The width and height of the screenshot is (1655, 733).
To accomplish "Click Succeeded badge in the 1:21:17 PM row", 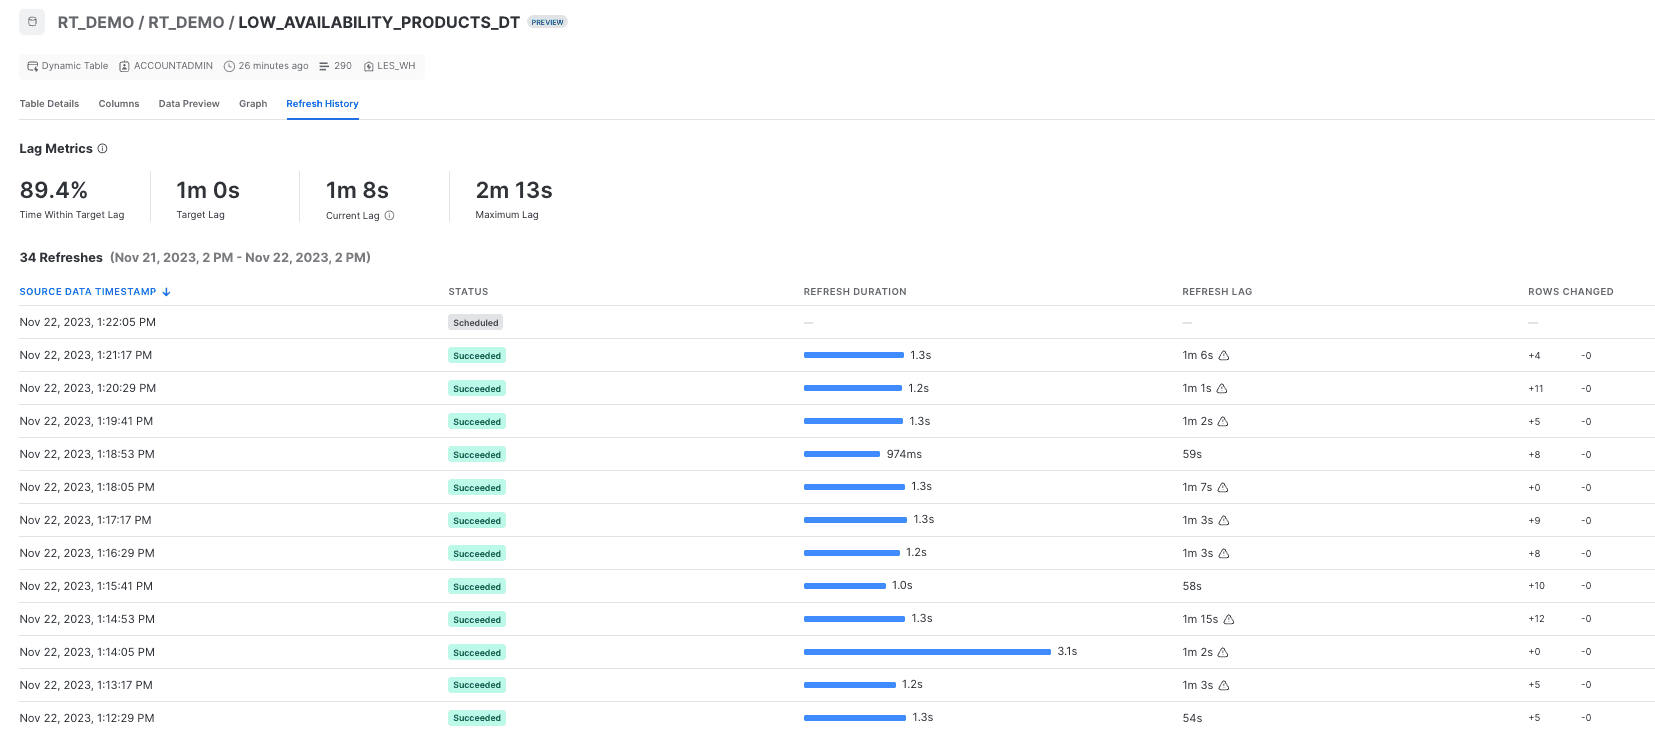I will click(477, 355).
